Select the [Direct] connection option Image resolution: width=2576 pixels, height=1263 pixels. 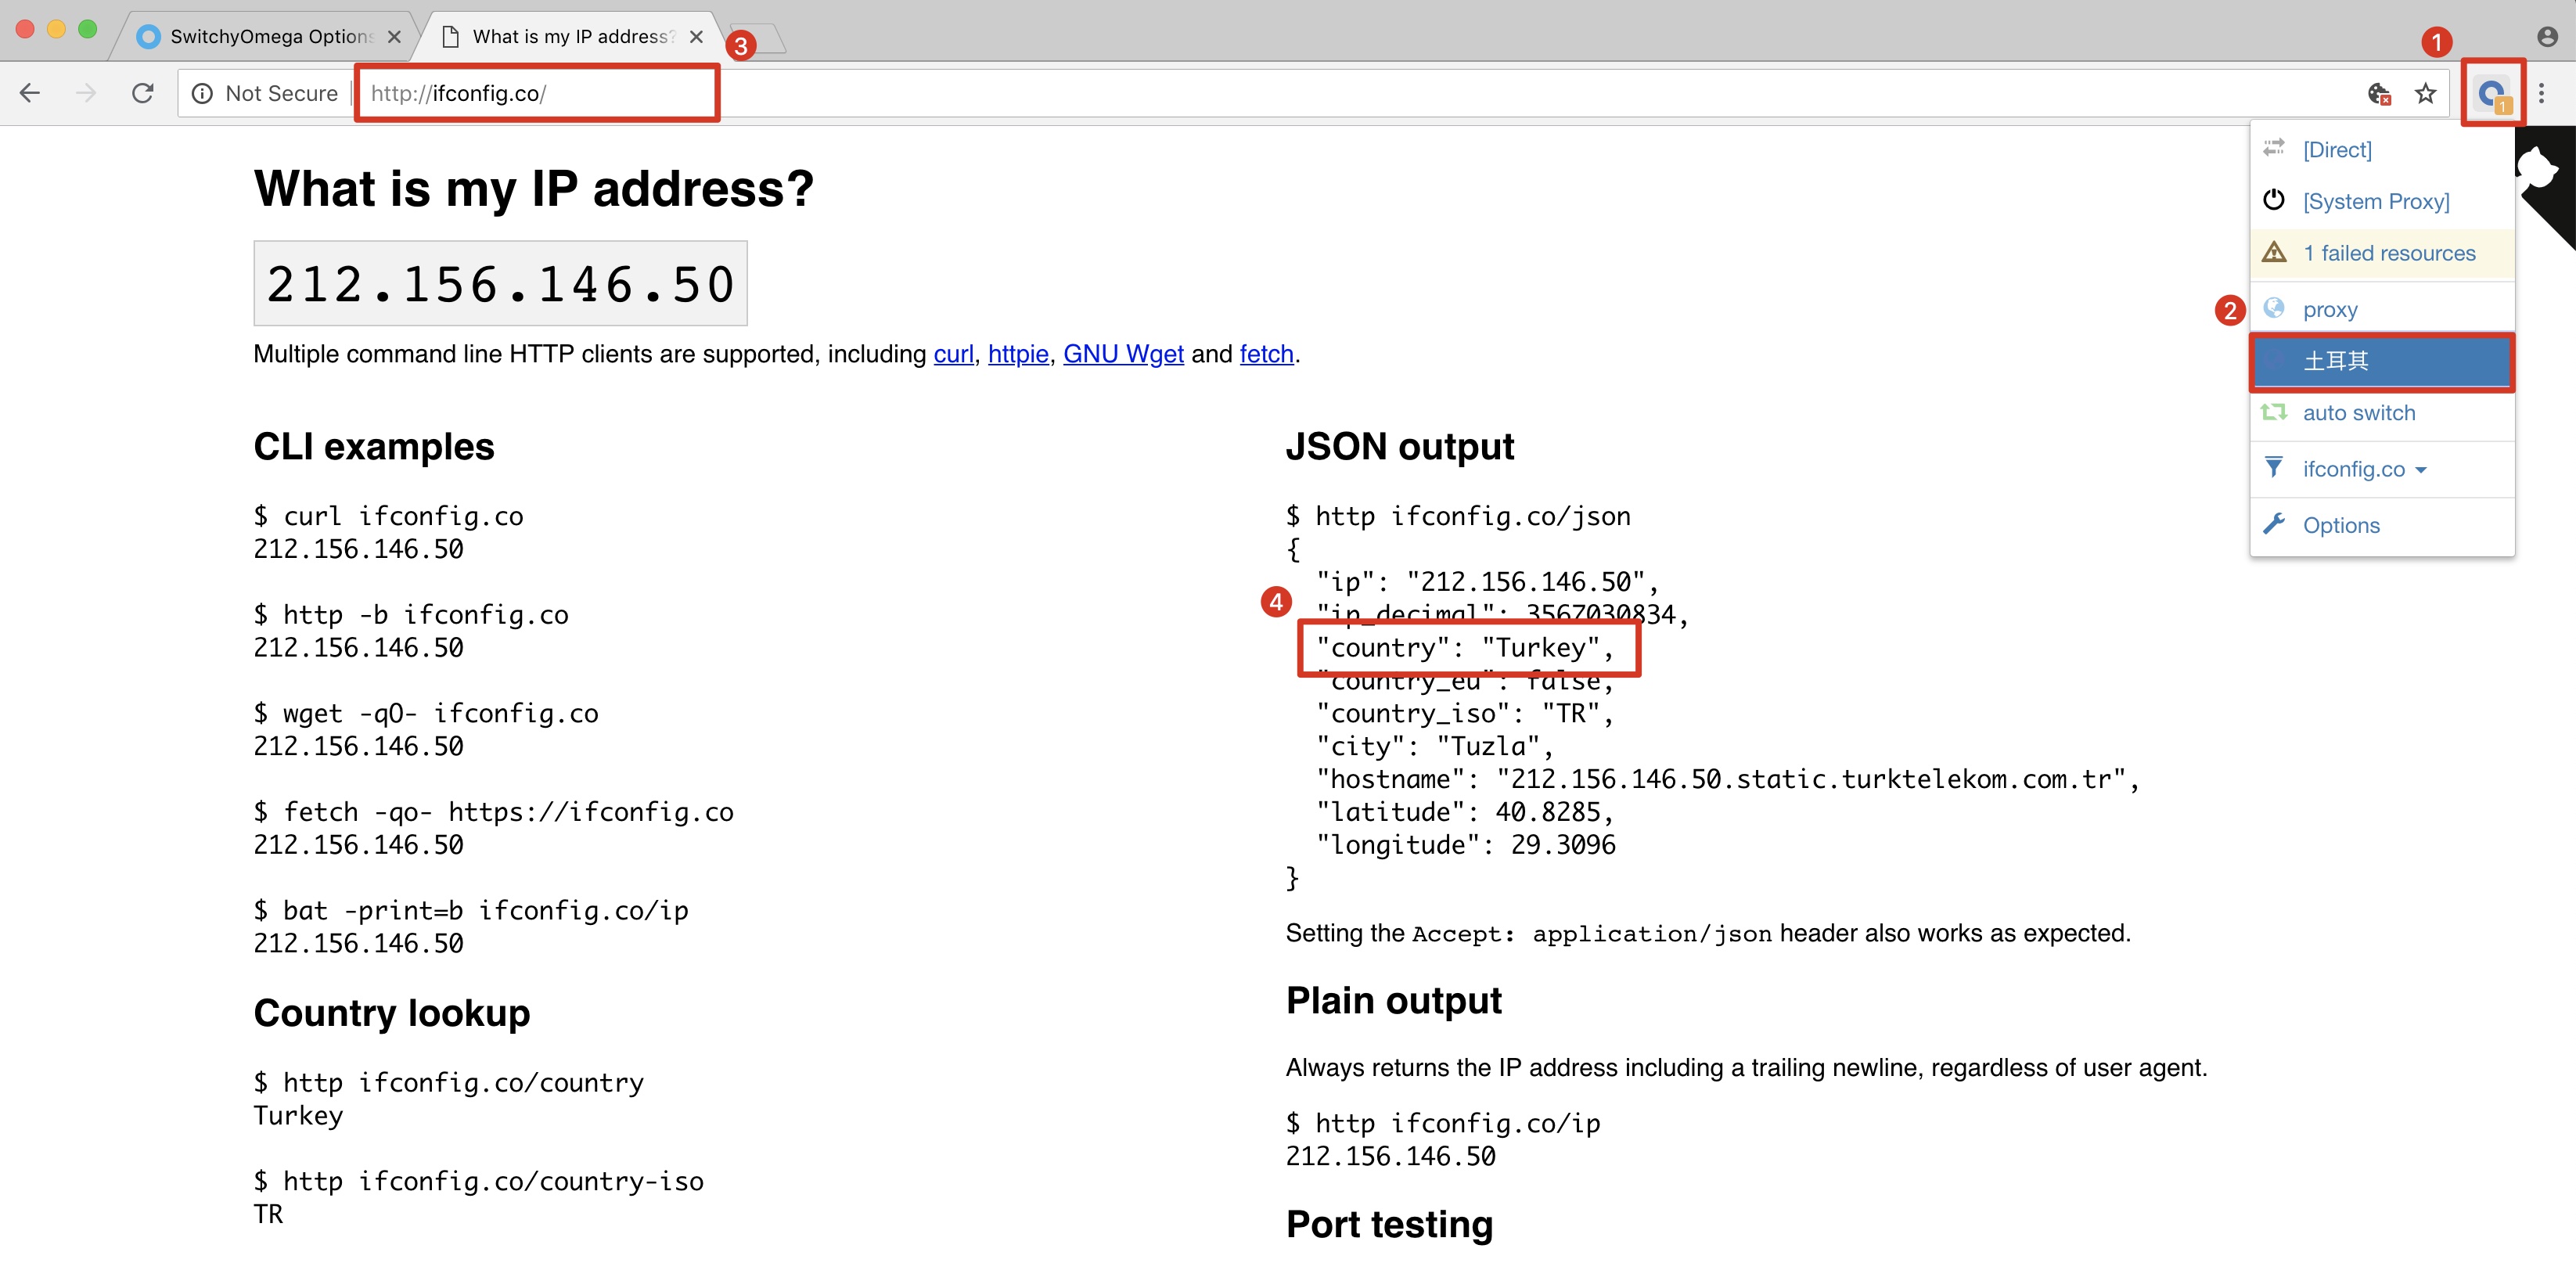click(2336, 149)
